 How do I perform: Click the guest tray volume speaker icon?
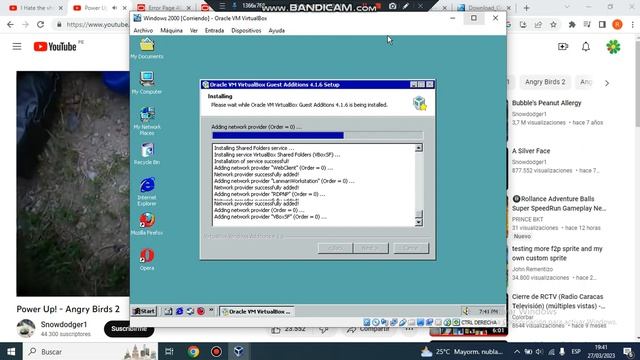coord(466,311)
